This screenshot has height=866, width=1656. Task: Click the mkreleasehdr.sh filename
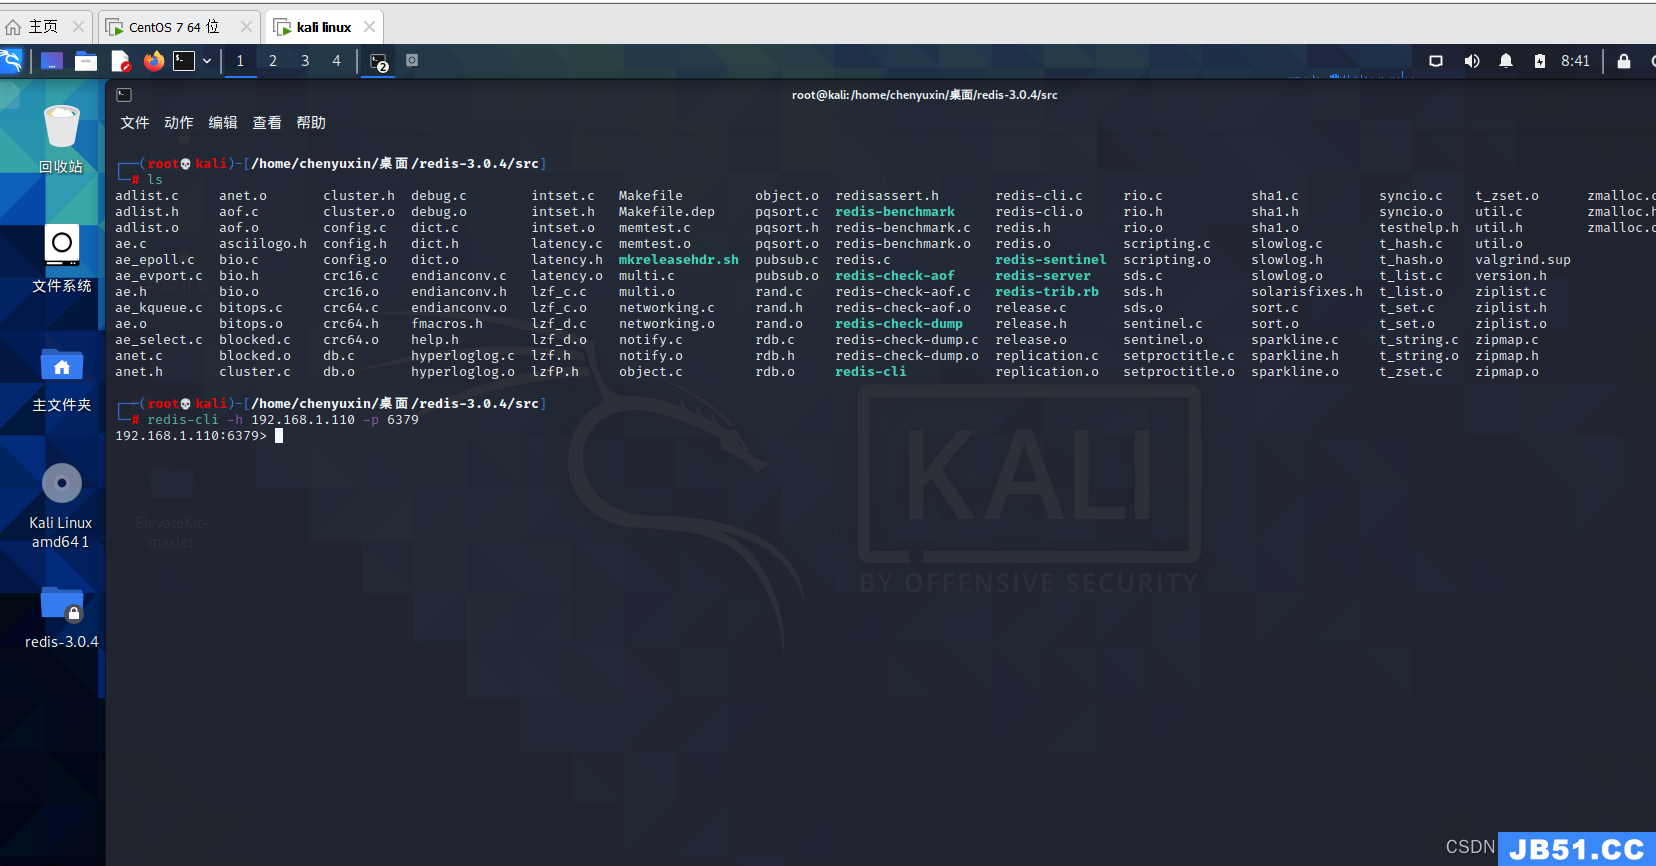[x=679, y=260]
